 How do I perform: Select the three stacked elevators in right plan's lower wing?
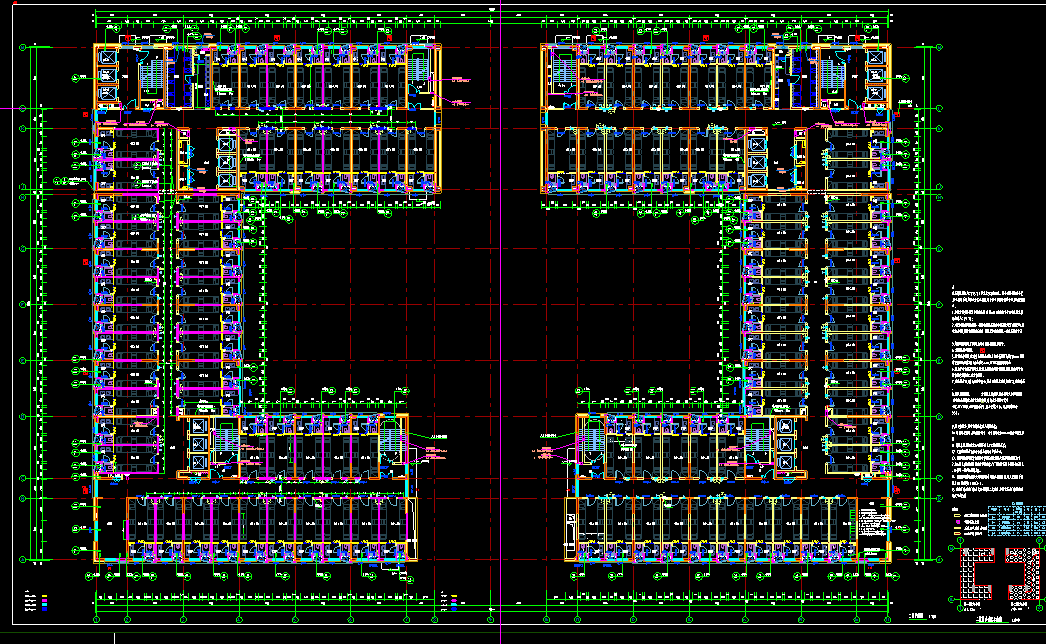[785, 443]
